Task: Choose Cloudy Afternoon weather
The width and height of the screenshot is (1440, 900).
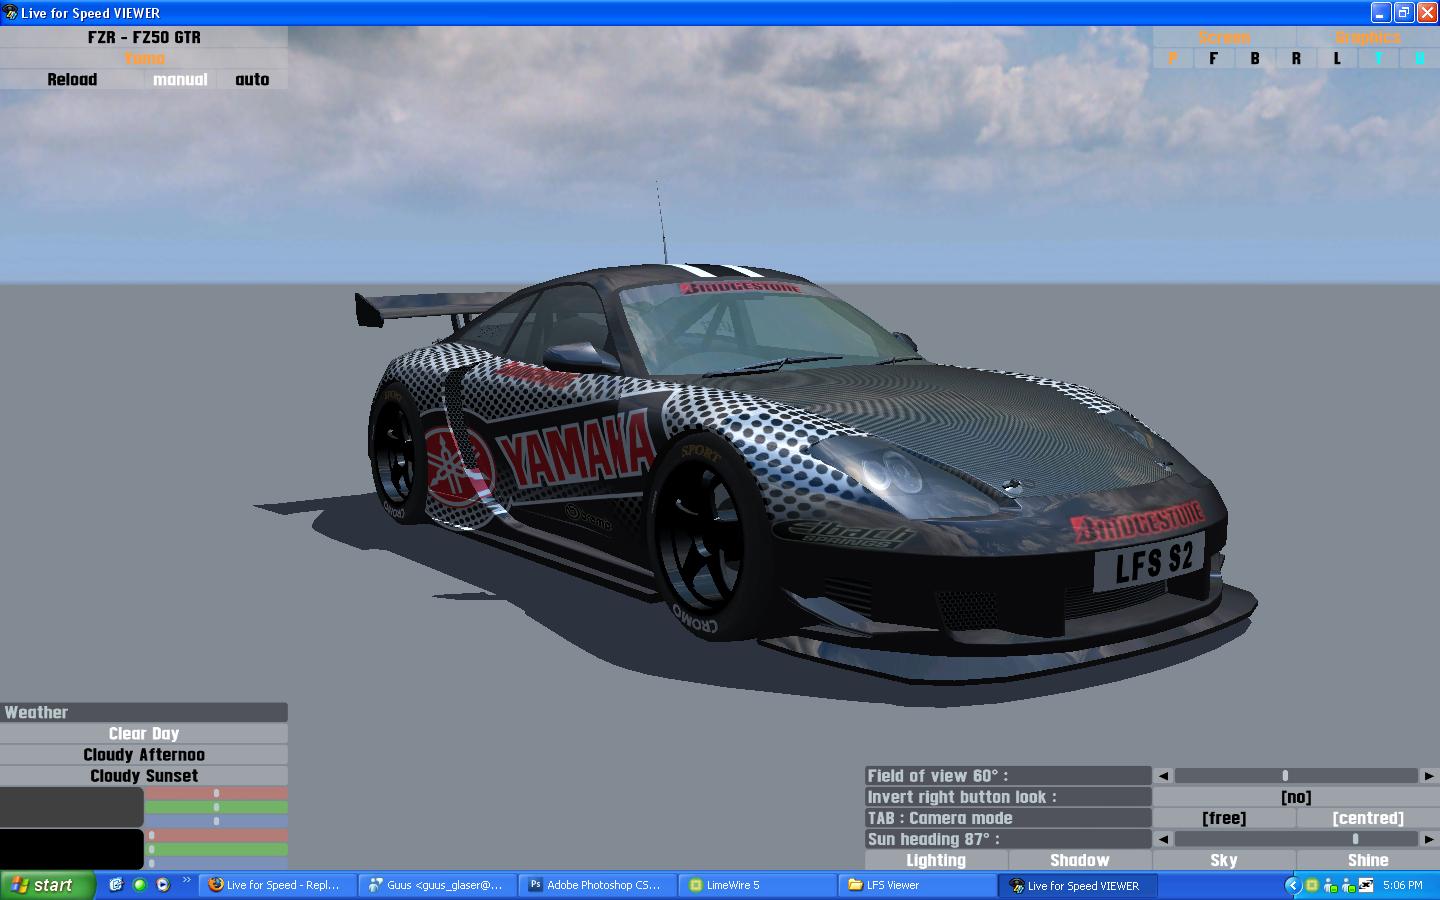Action: pos(144,754)
